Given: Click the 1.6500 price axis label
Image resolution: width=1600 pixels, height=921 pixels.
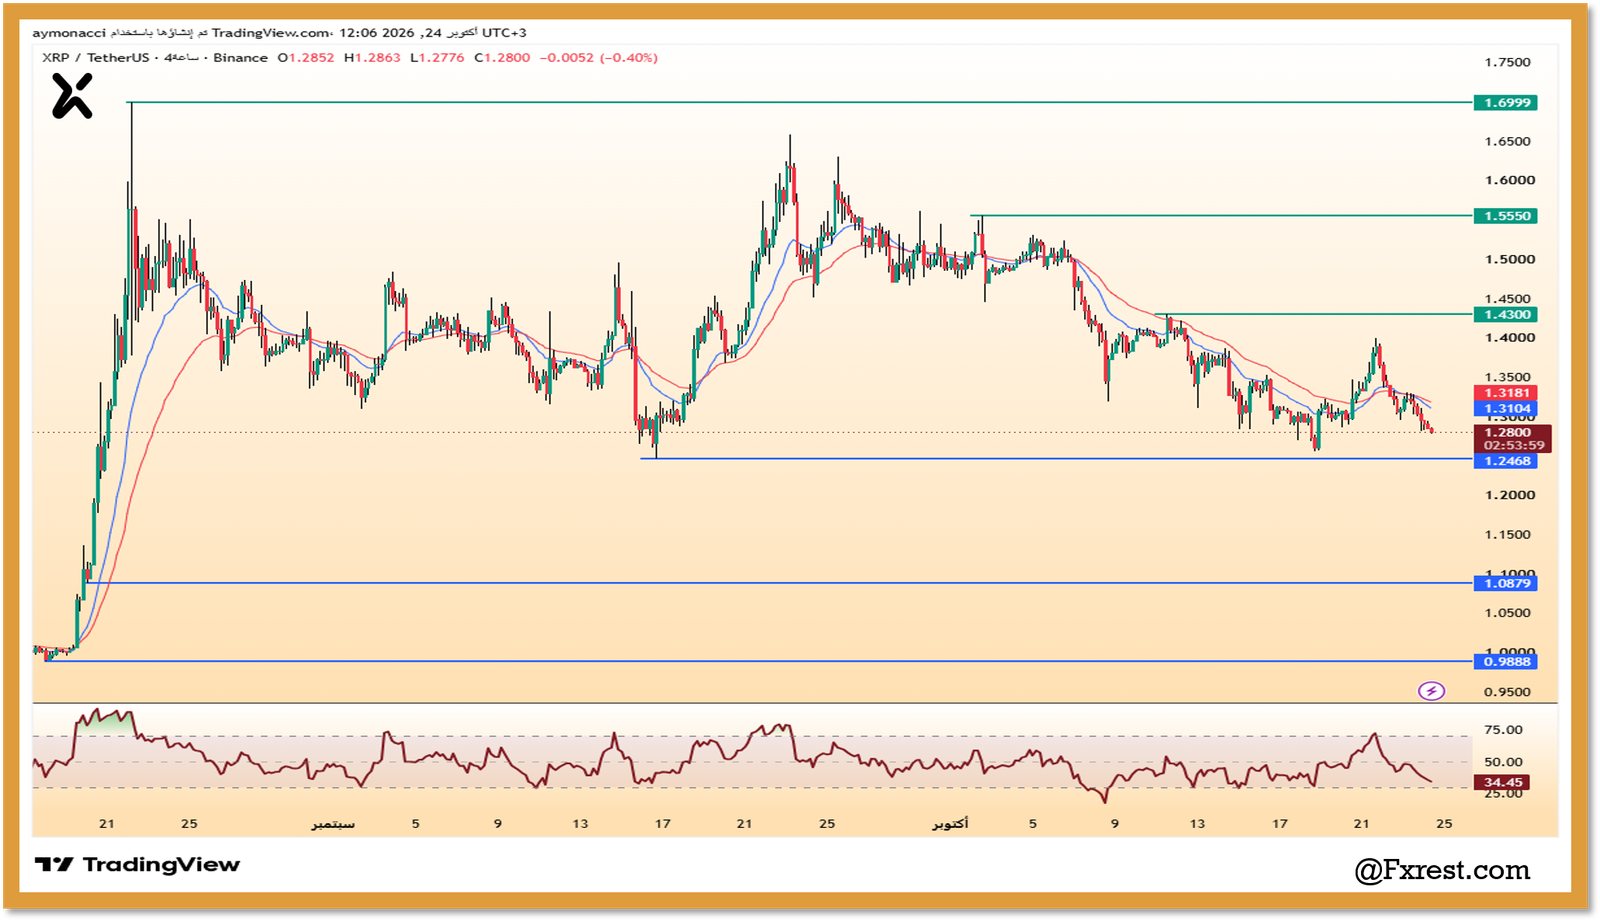Looking at the screenshot, I should point(1507,142).
